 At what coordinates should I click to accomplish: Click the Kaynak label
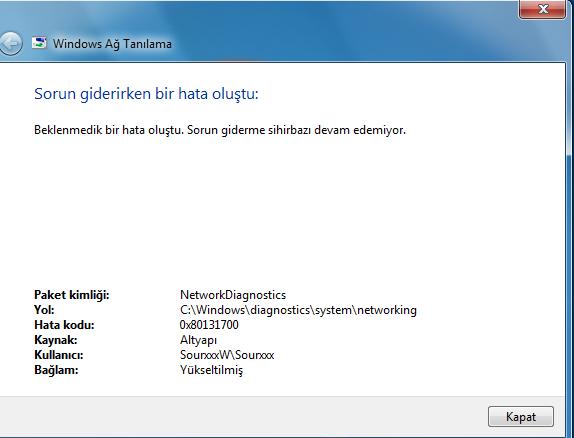pos(56,340)
